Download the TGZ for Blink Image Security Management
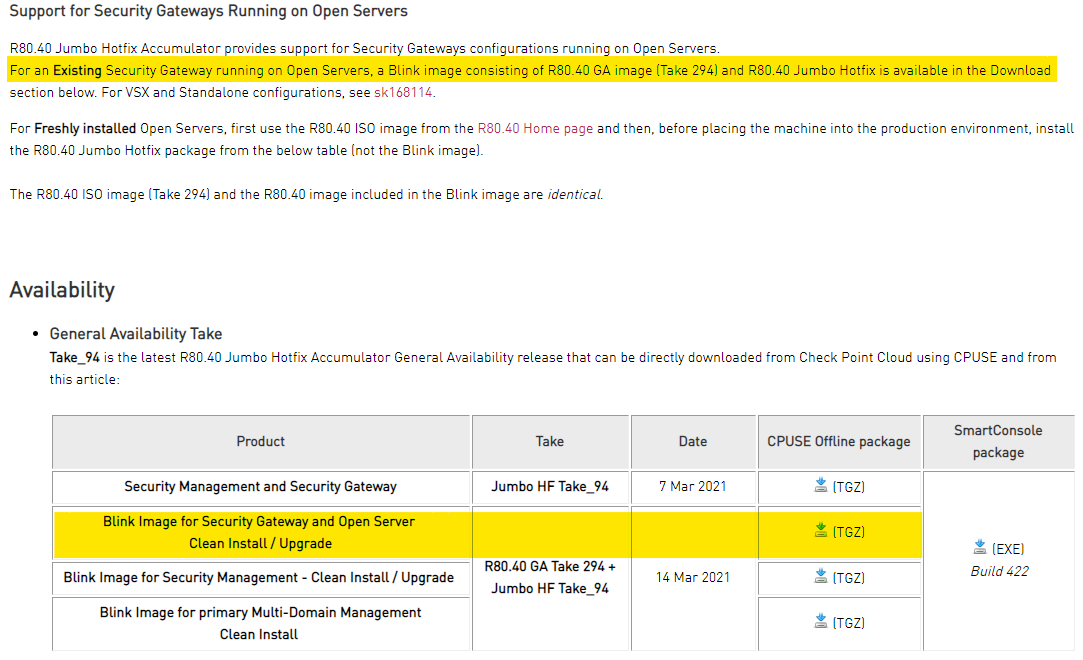 (822, 577)
